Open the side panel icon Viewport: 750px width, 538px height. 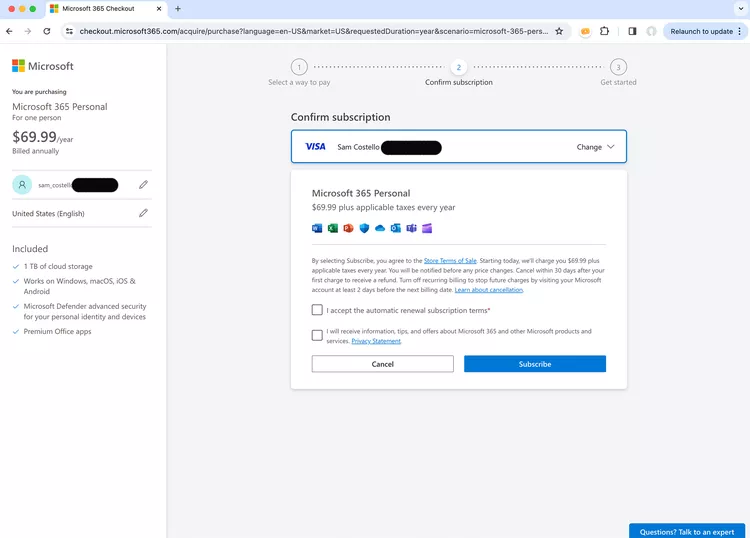tap(632, 31)
